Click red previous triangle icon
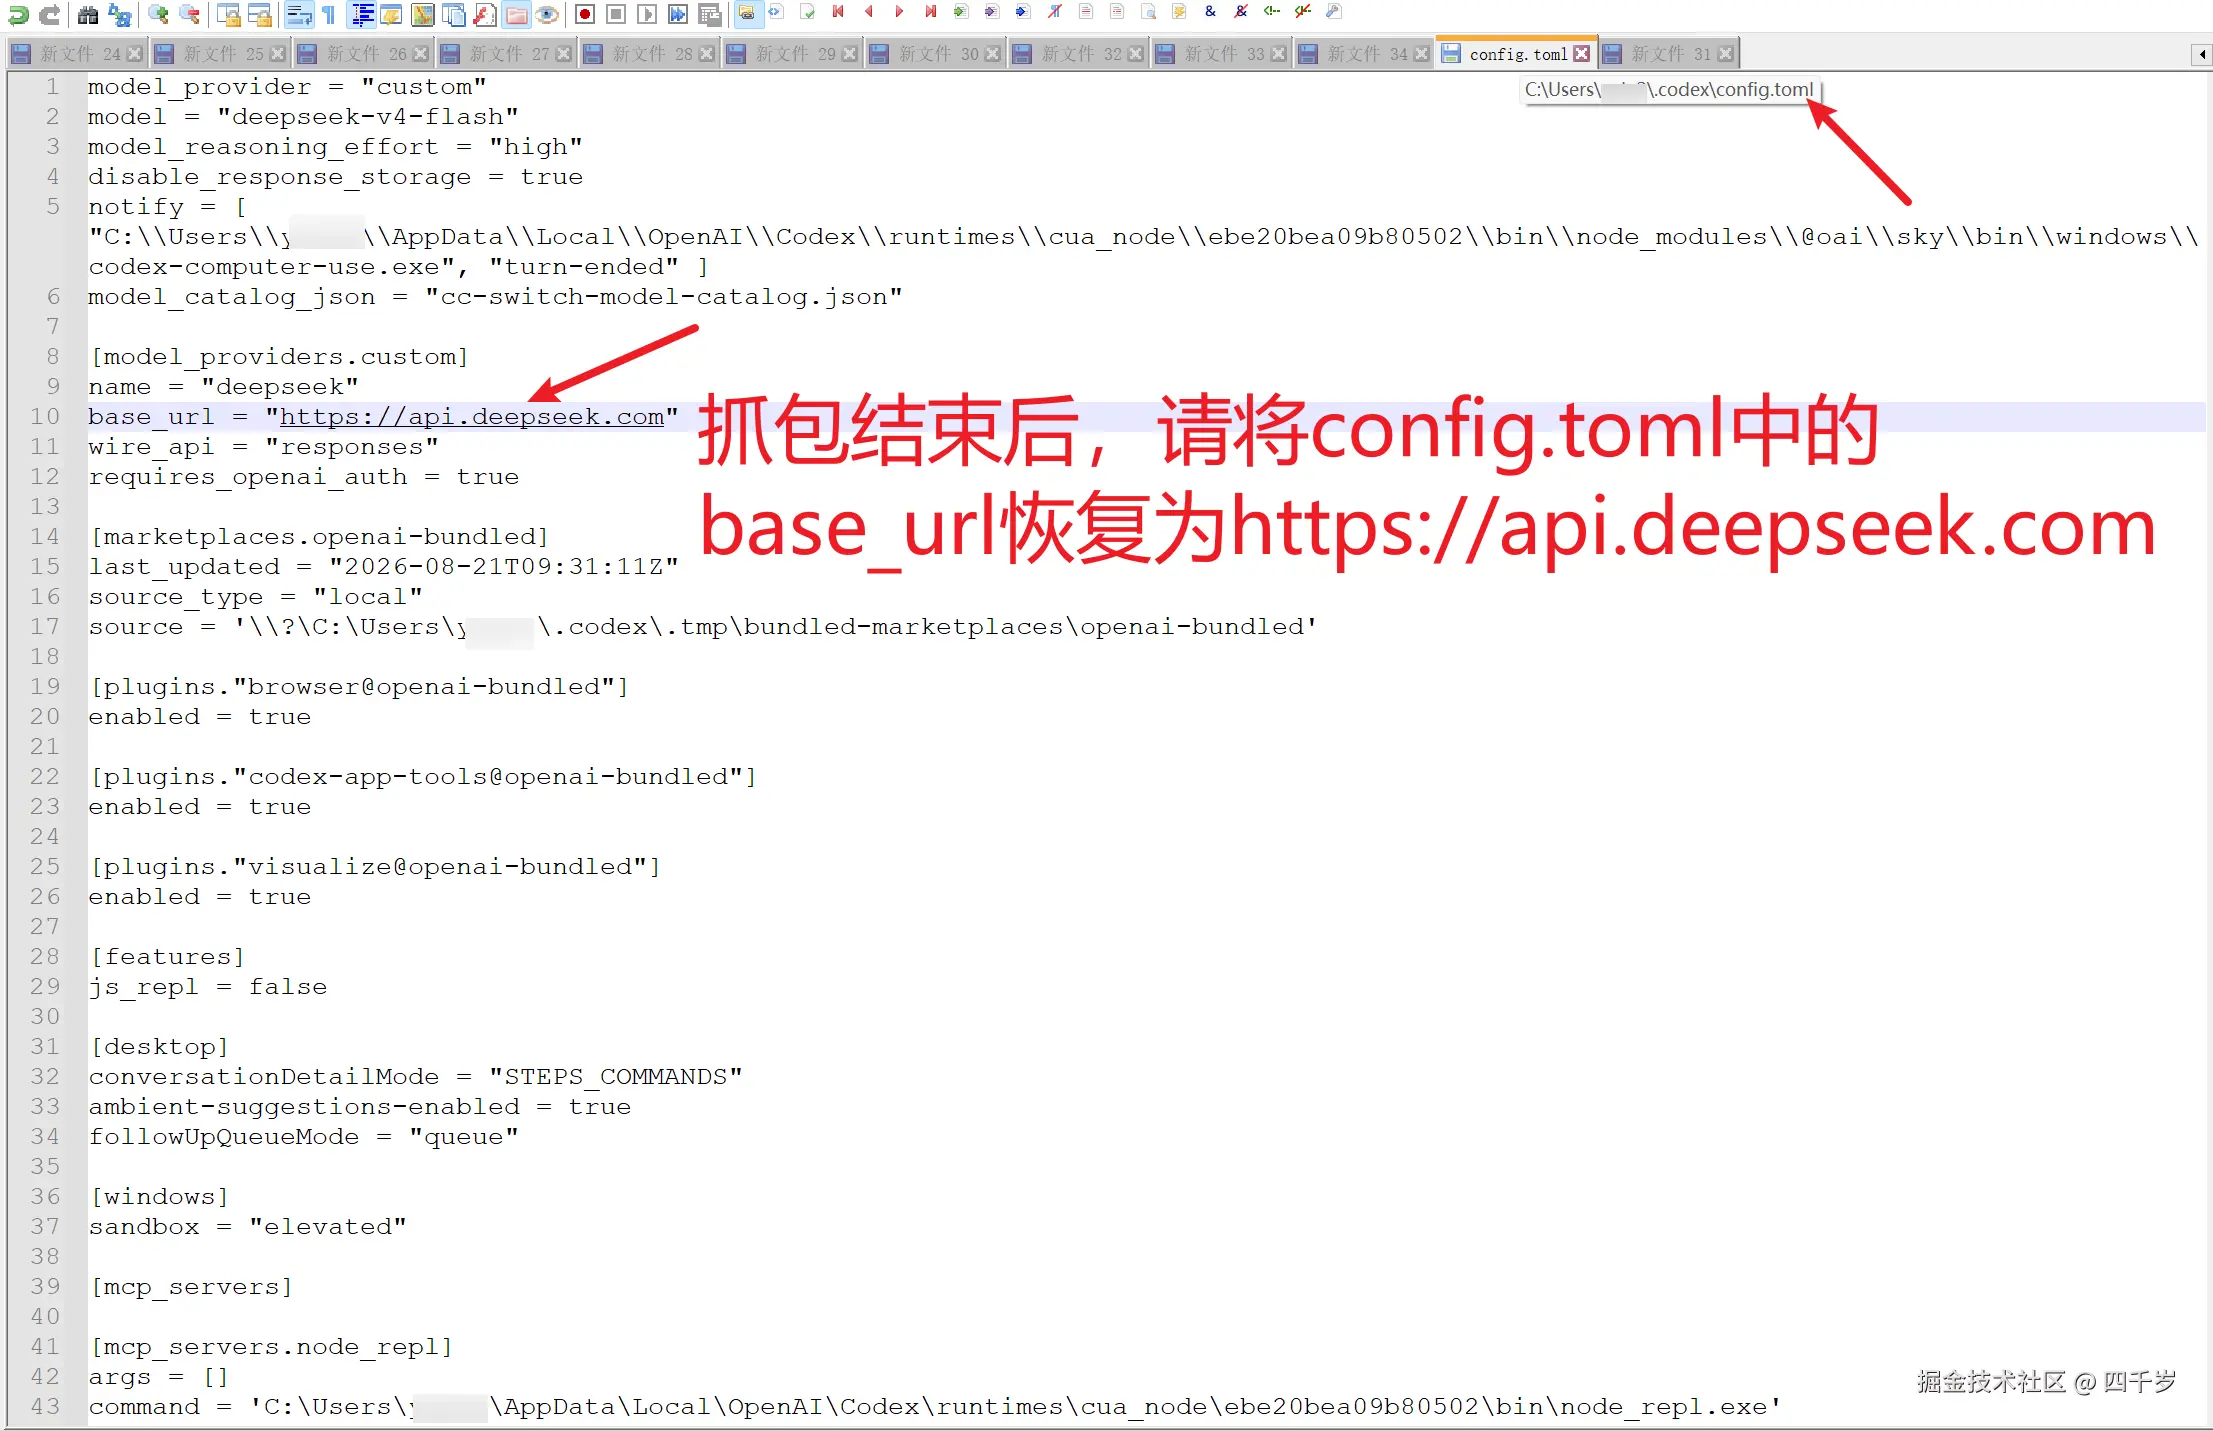2213x1431 pixels. 868,12
